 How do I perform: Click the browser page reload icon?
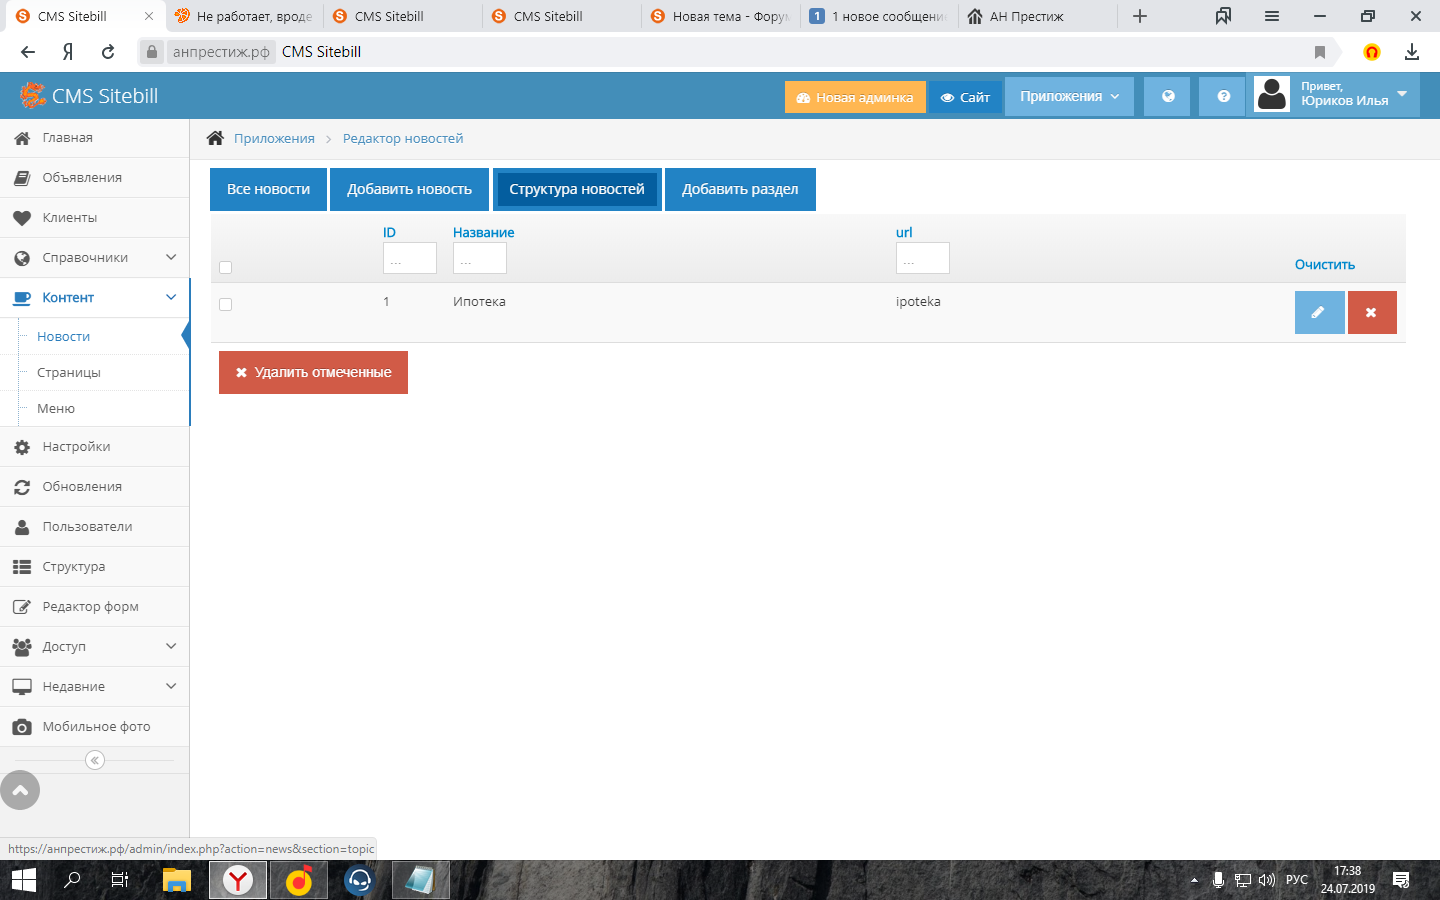pos(108,52)
